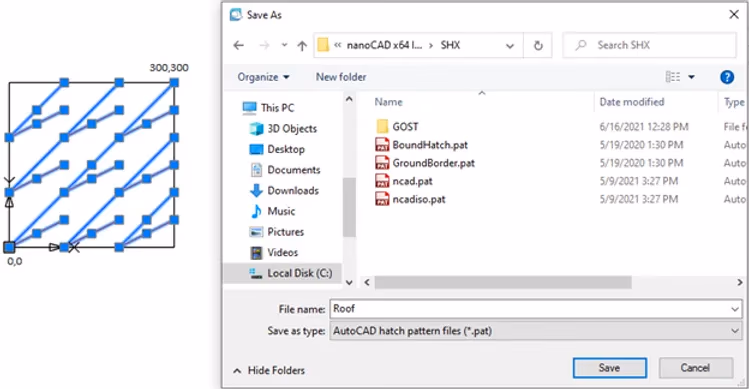Open the Save as type dropdown
The height and width of the screenshot is (389, 749).
pos(535,331)
